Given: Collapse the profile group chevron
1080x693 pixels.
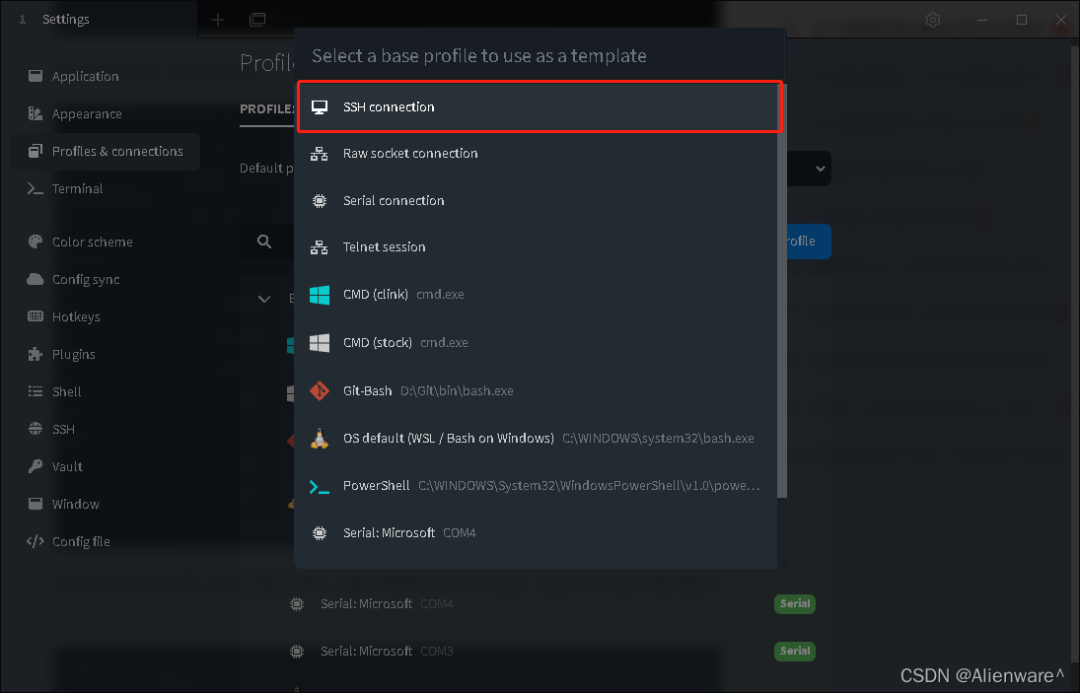Looking at the screenshot, I should coord(264,298).
